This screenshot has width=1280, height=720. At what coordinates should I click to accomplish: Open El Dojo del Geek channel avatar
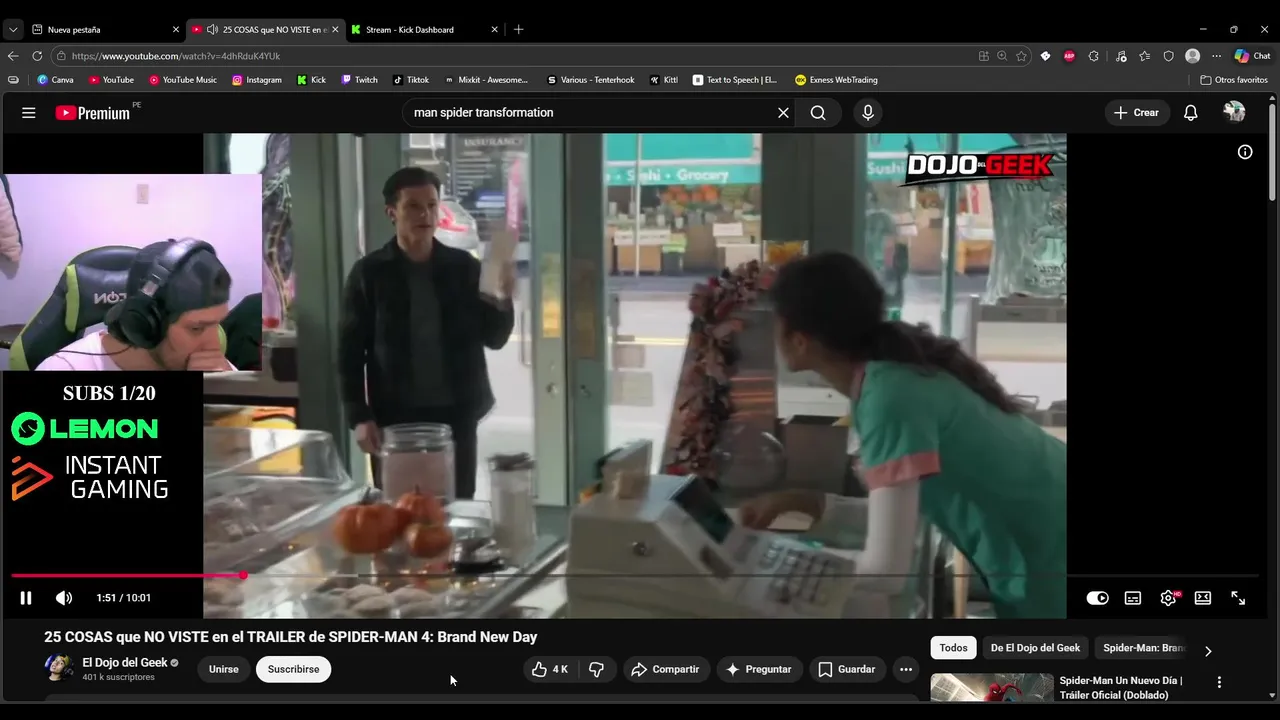click(59, 668)
